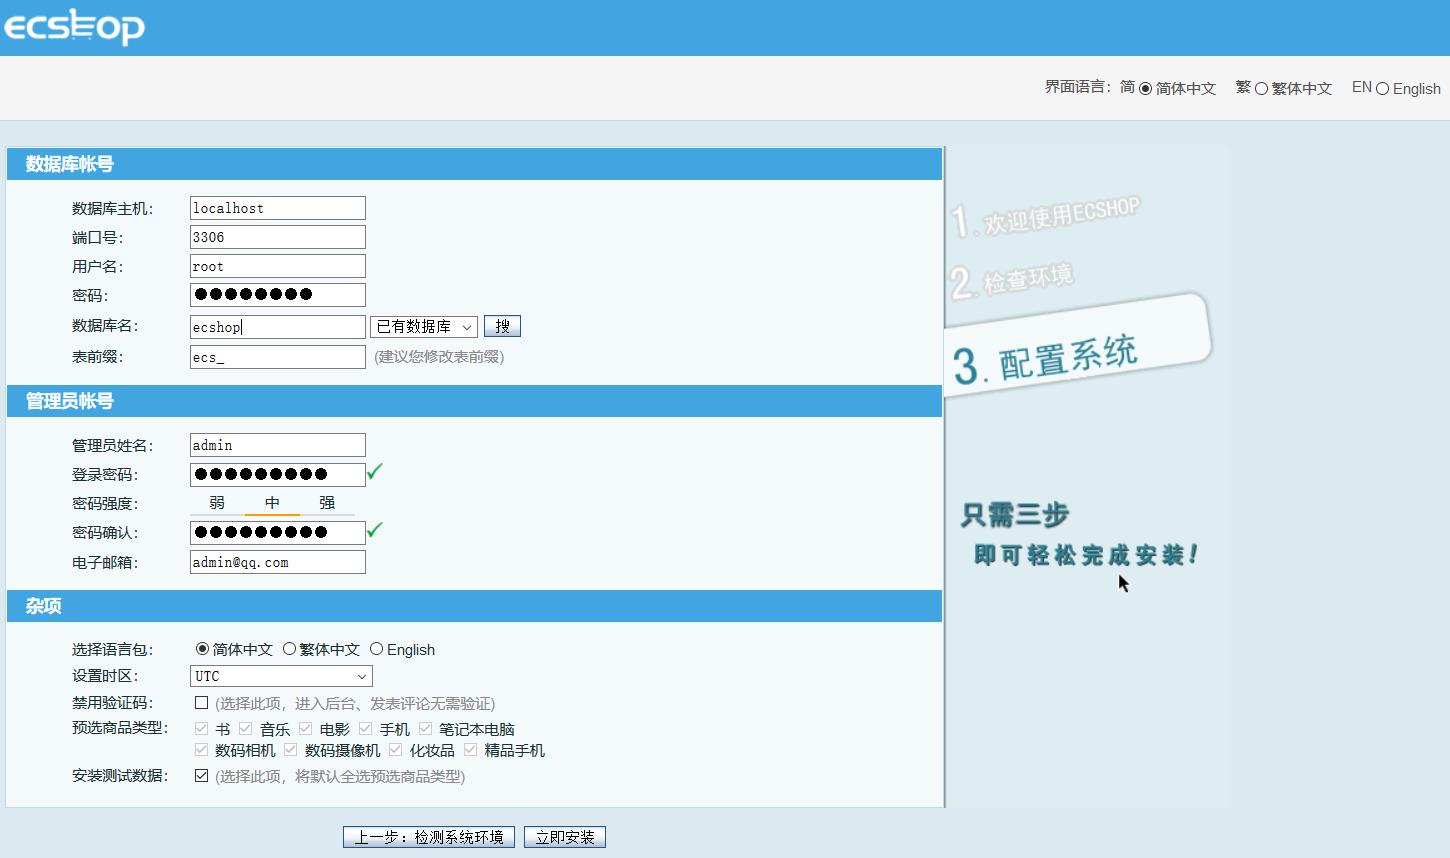Click the 强 password strength indicator
The height and width of the screenshot is (858, 1450).
click(x=327, y=503)
